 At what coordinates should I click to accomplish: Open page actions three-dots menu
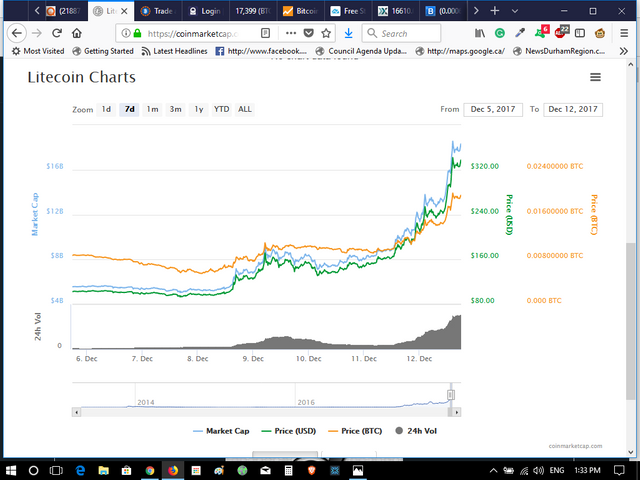tap(291, 33)
